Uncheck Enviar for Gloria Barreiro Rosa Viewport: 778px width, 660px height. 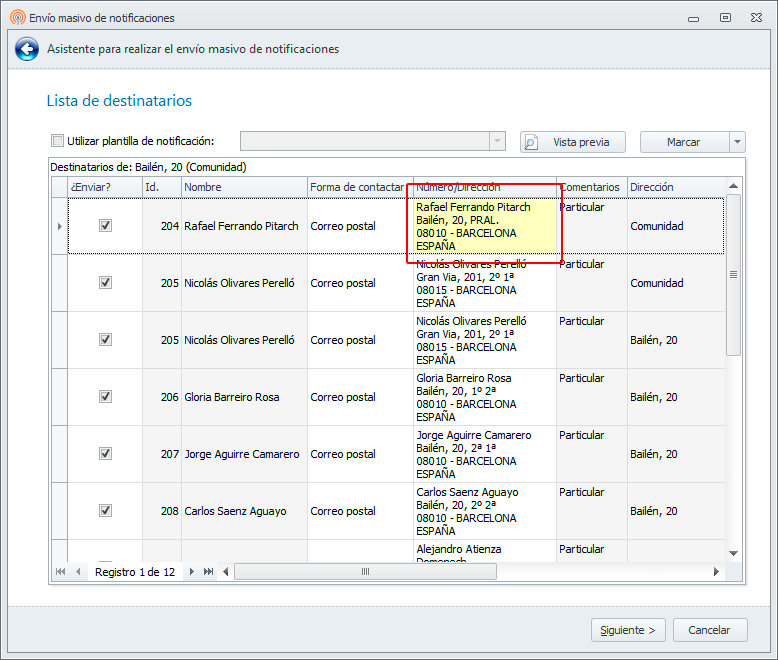pos(105,397)
